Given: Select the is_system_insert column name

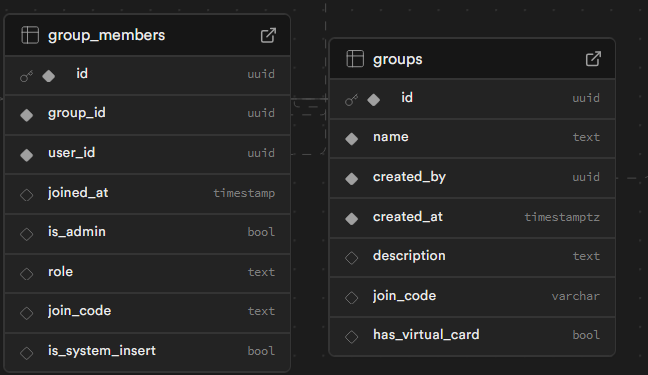Looking at the screenshot, I should (x=102, y=351).
